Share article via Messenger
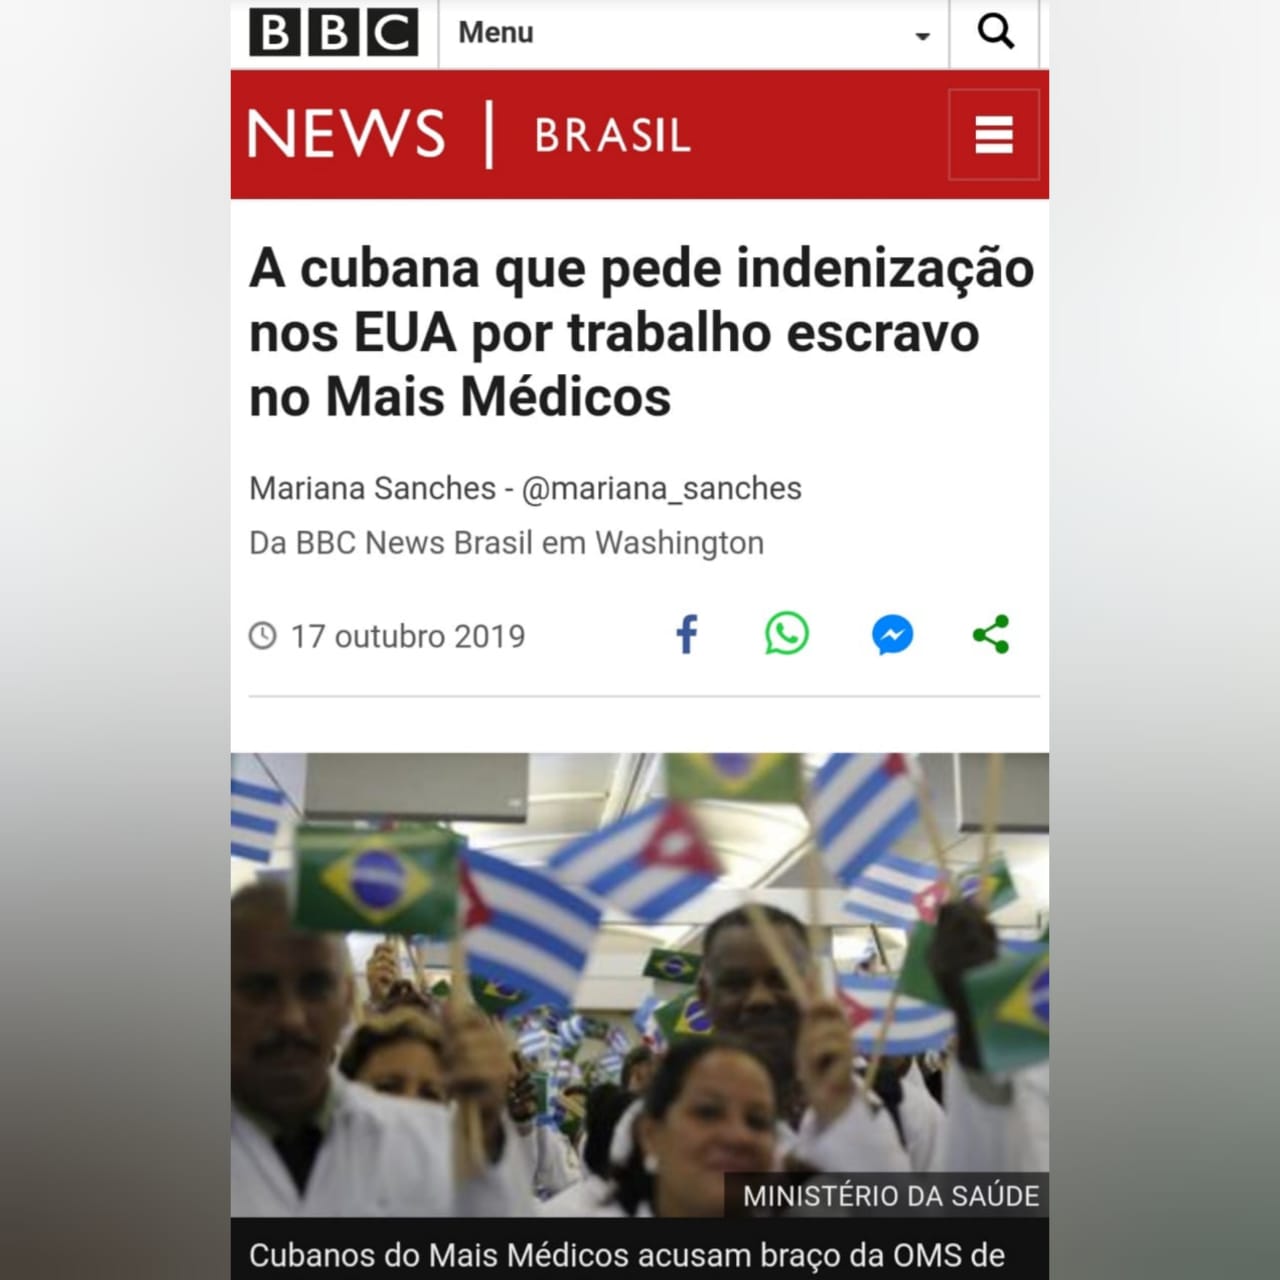The image size is (1280, 1280). [892, 635]
